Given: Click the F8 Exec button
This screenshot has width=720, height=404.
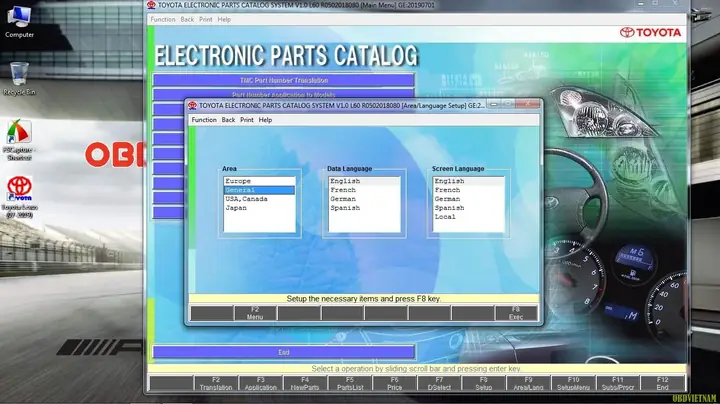Looking at the screenshot, I should [x=516, y=313].
